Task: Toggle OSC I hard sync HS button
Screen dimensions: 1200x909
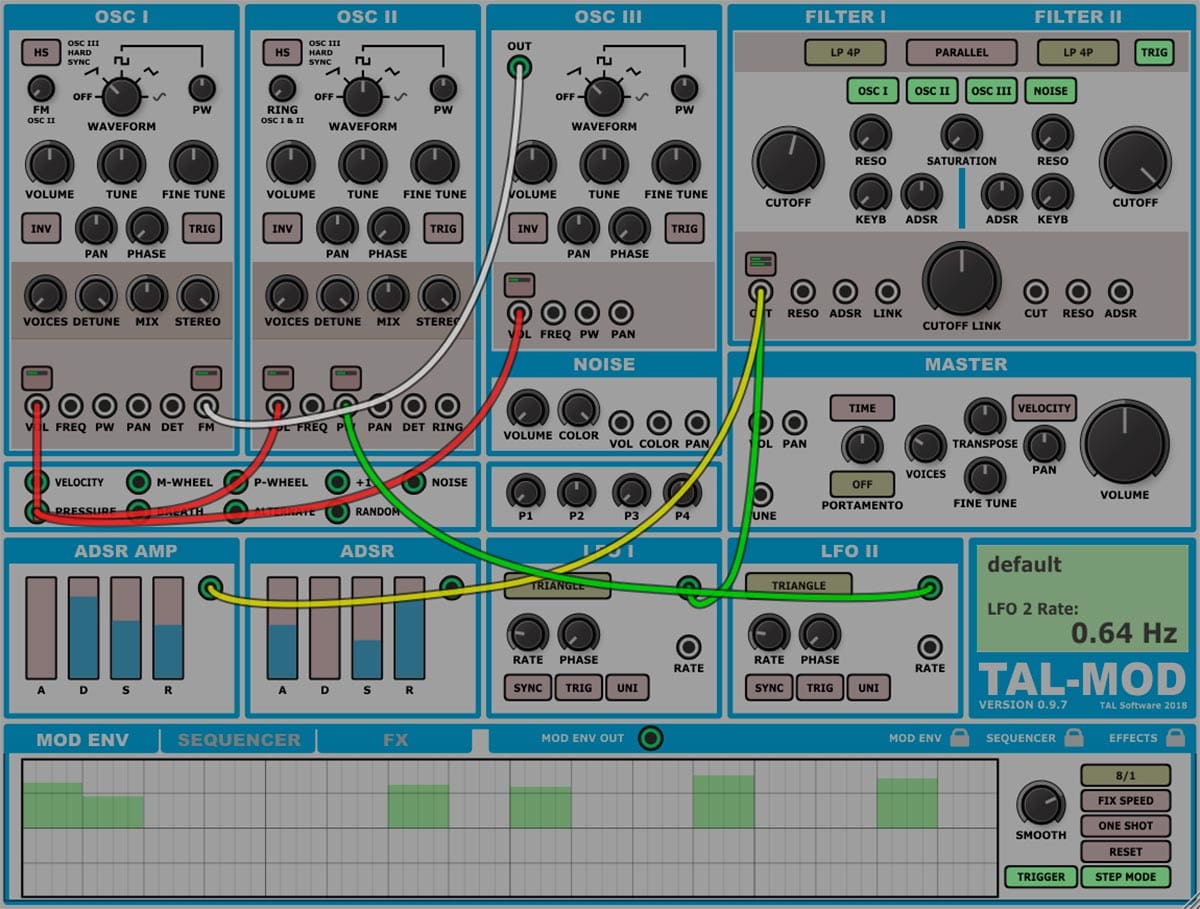Action: pos(41,53)
